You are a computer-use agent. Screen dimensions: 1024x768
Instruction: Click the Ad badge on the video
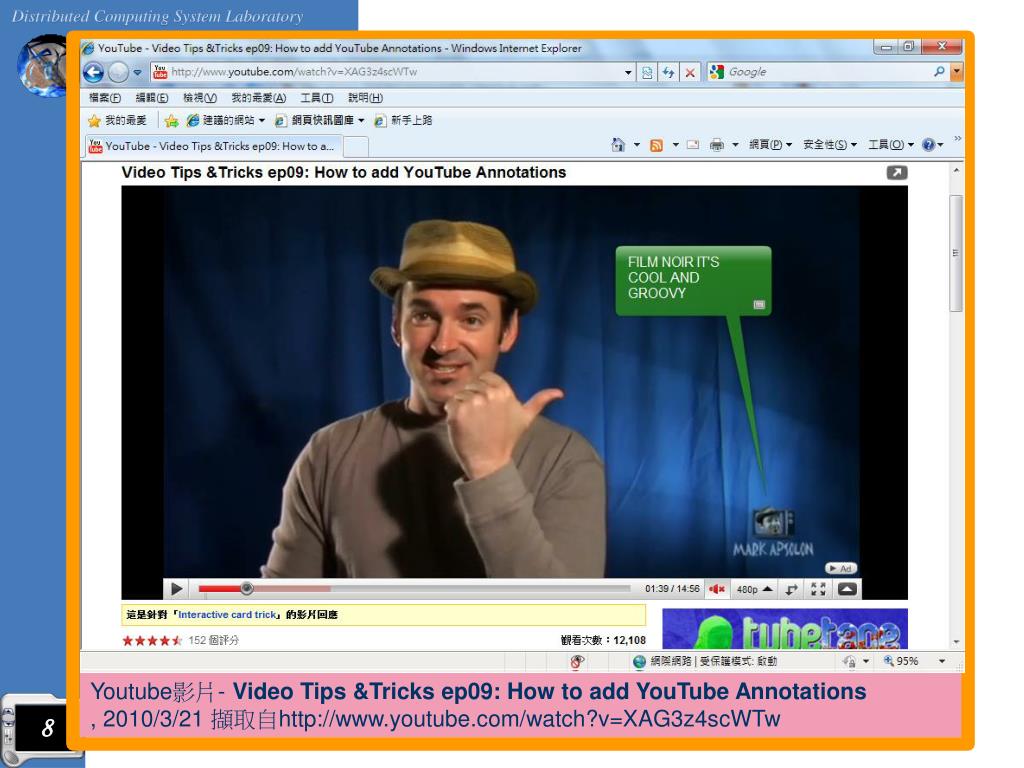click(841, 568)
